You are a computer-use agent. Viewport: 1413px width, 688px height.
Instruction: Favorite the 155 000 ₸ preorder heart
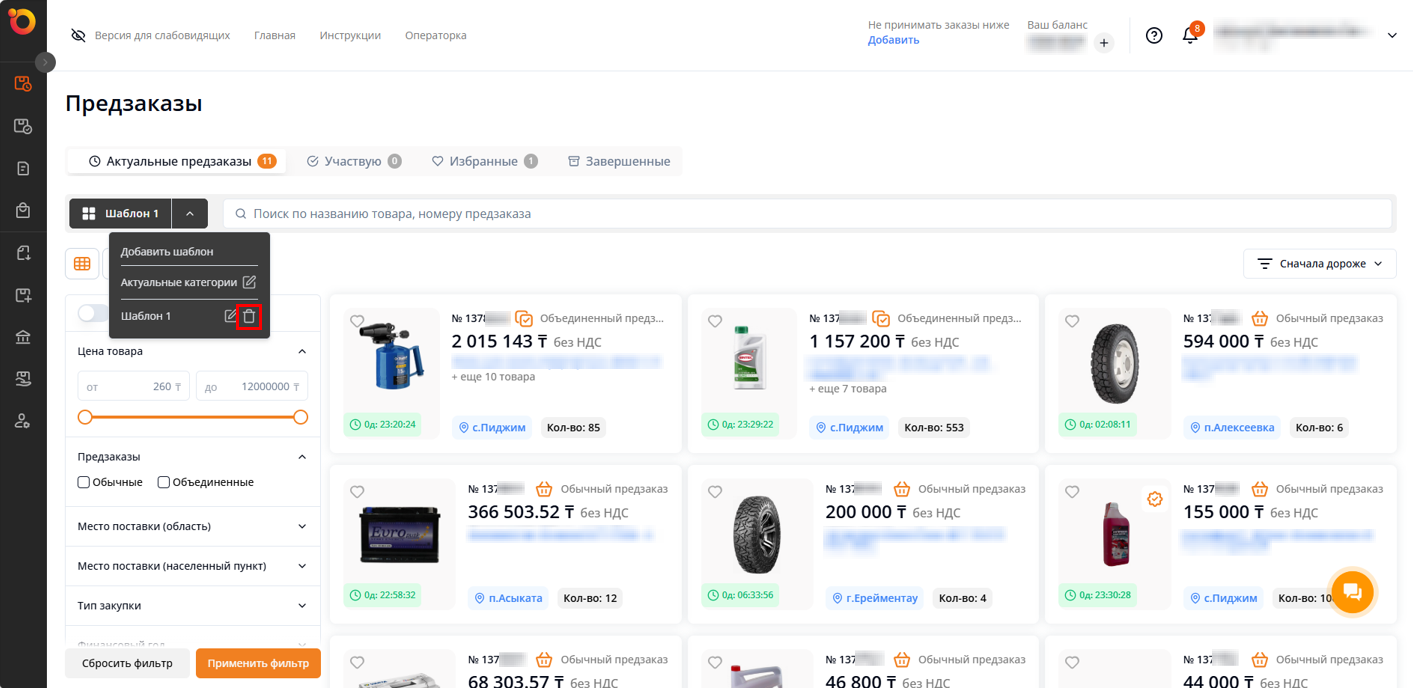(1072, 492)
